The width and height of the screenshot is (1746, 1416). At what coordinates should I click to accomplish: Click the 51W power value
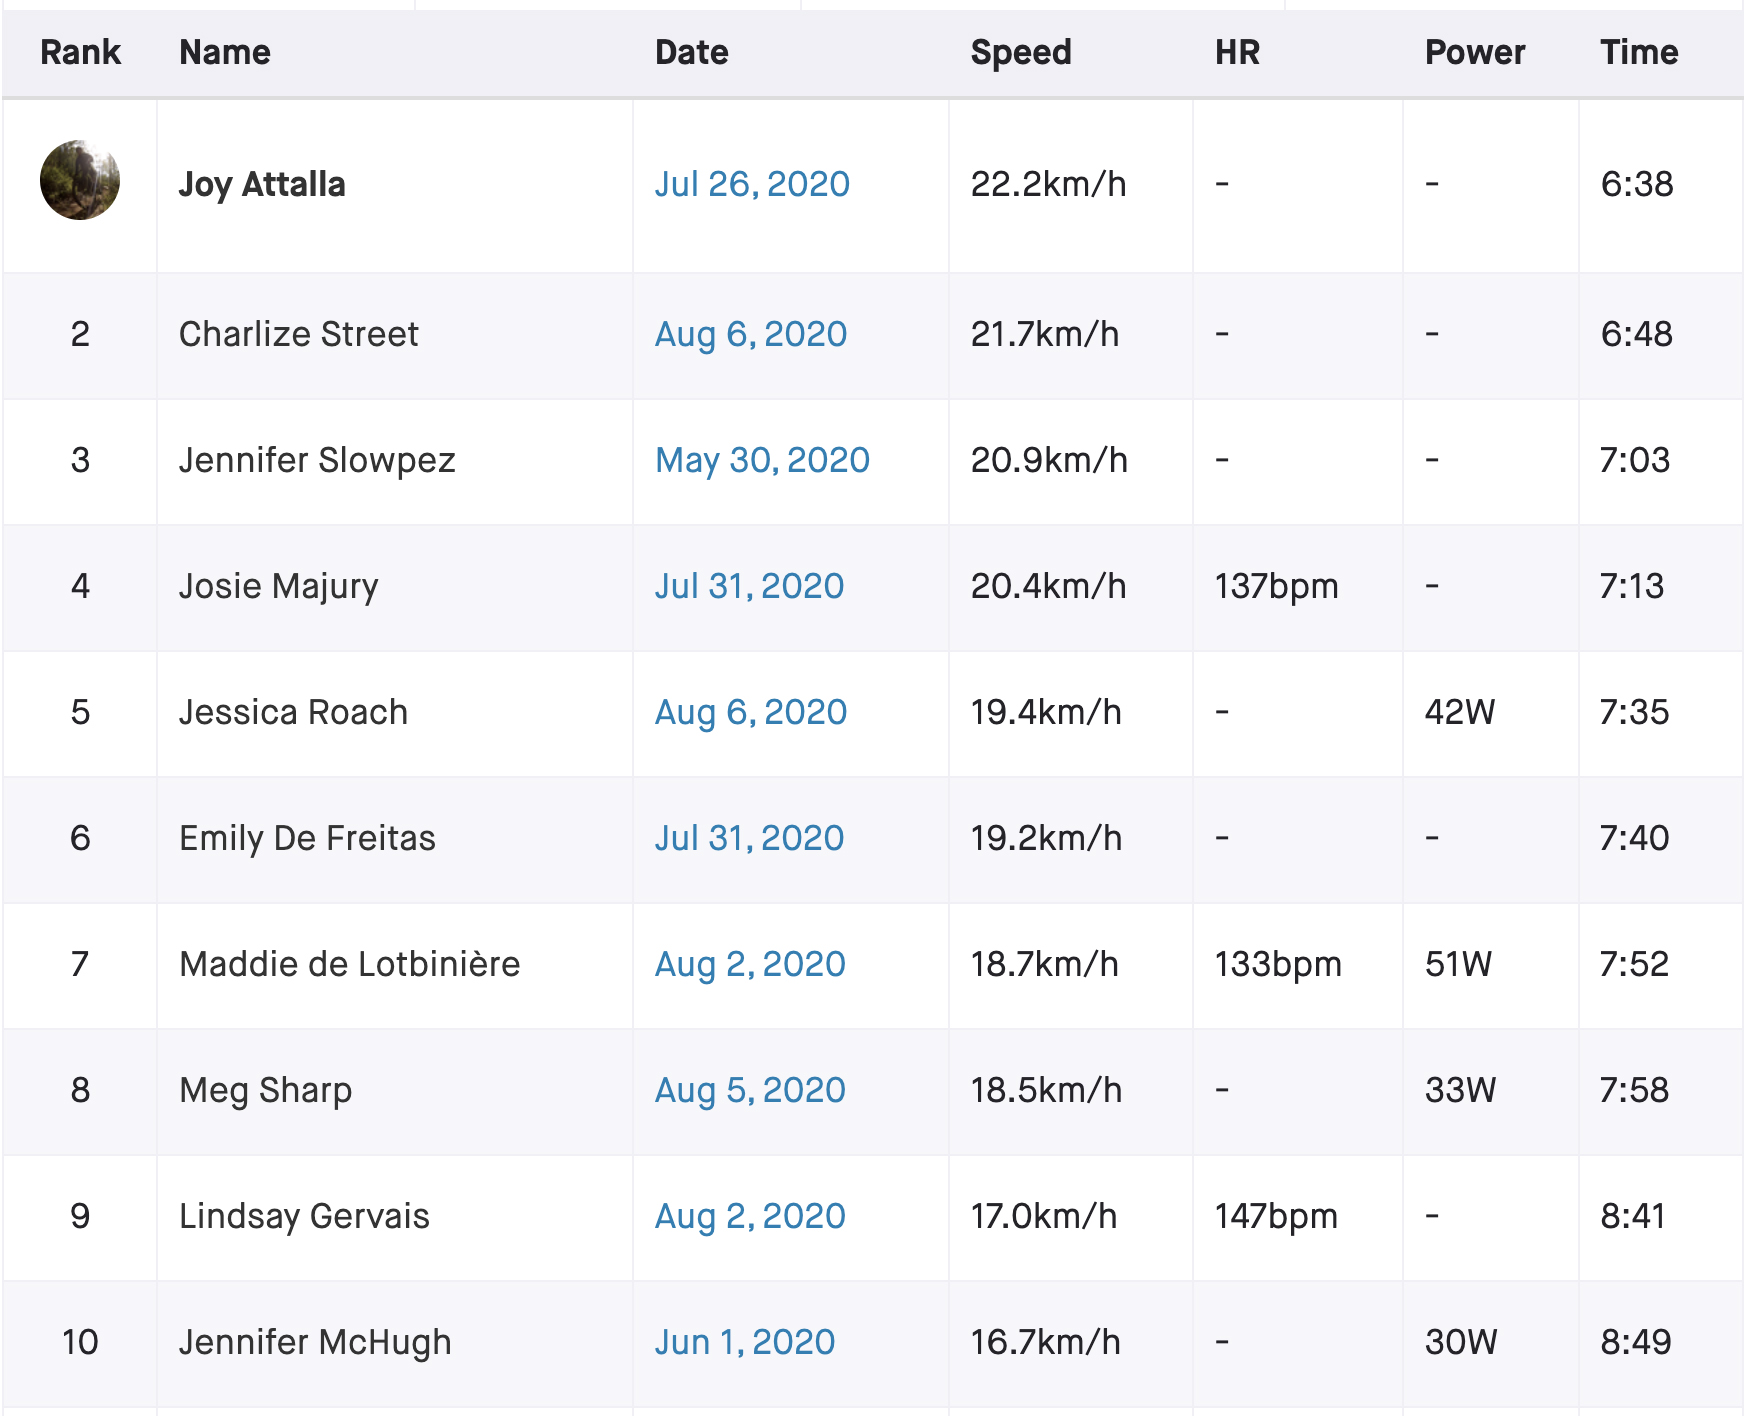tap(1459, 964)
